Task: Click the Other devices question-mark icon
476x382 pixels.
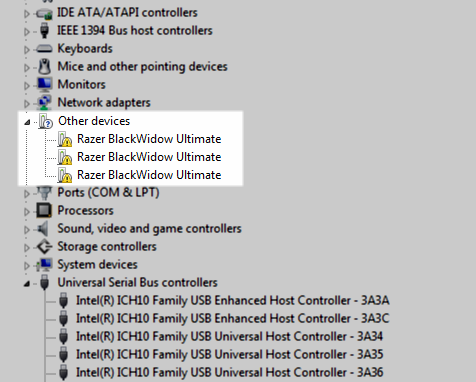Action: point(46,121)
